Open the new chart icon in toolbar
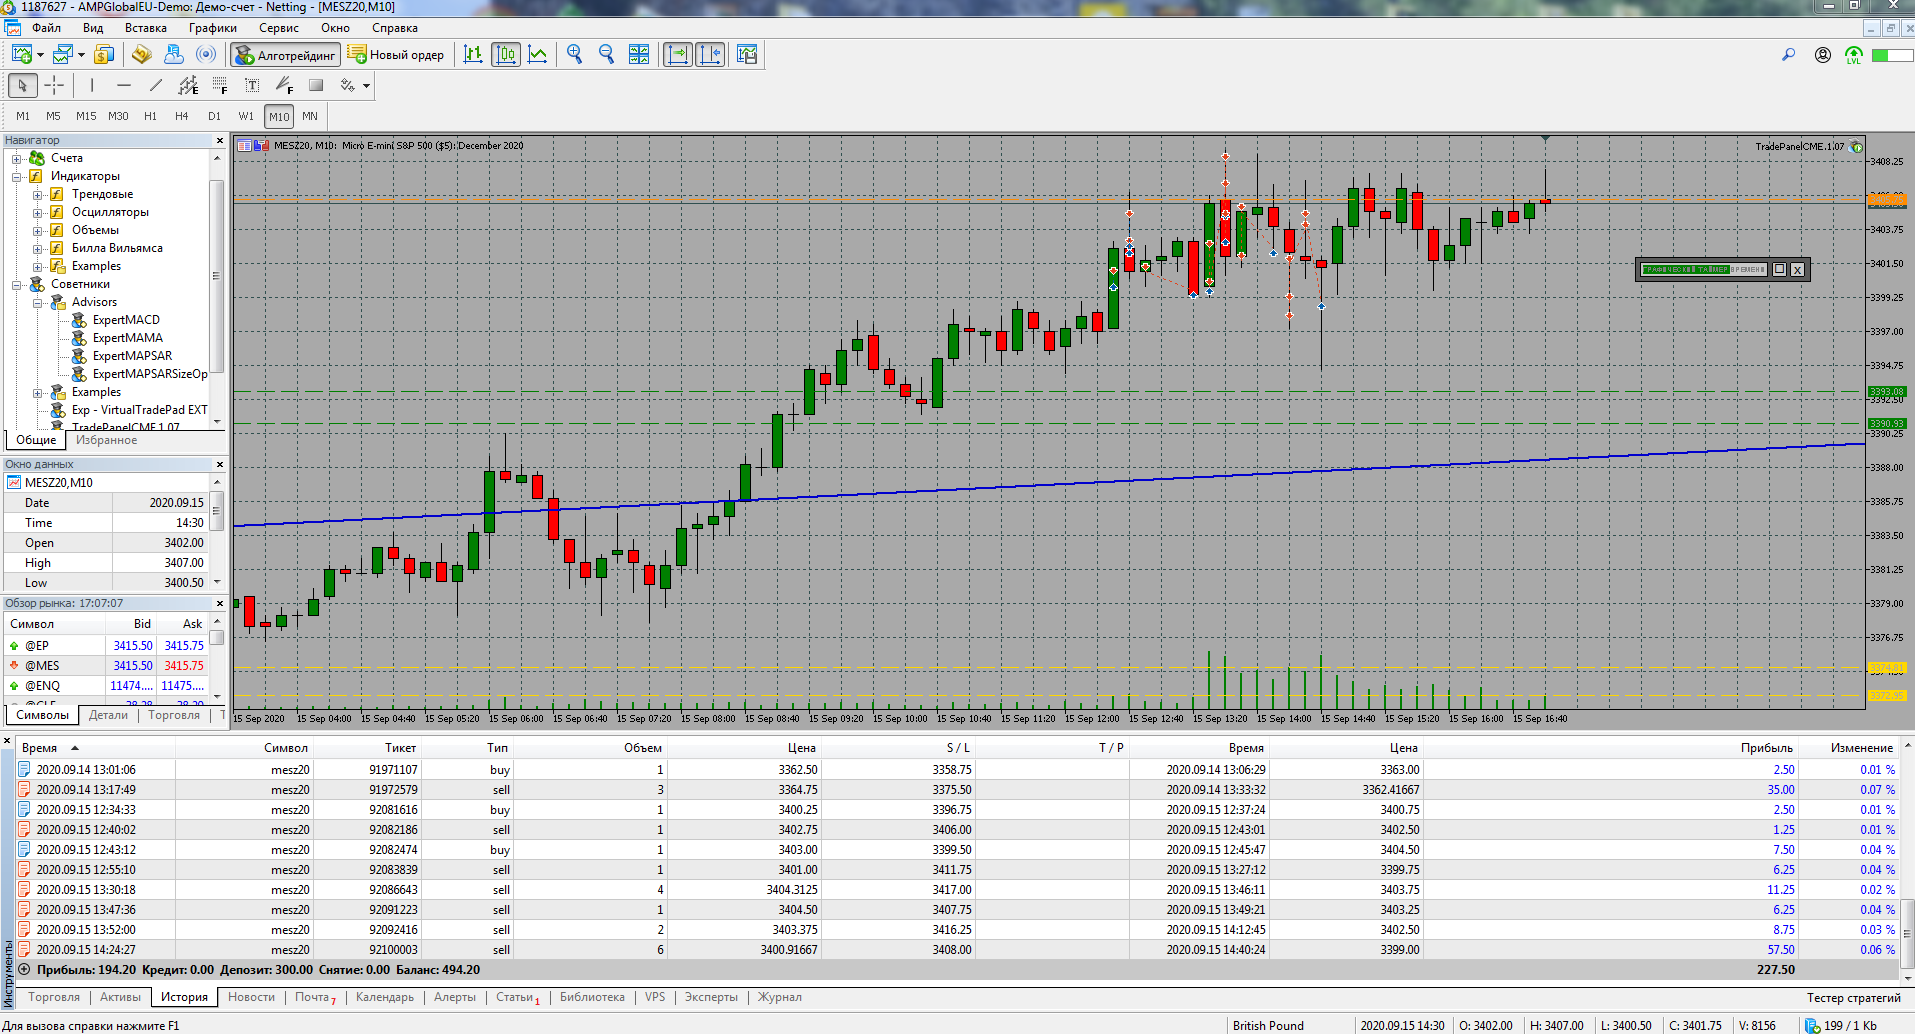 point(21,54)
